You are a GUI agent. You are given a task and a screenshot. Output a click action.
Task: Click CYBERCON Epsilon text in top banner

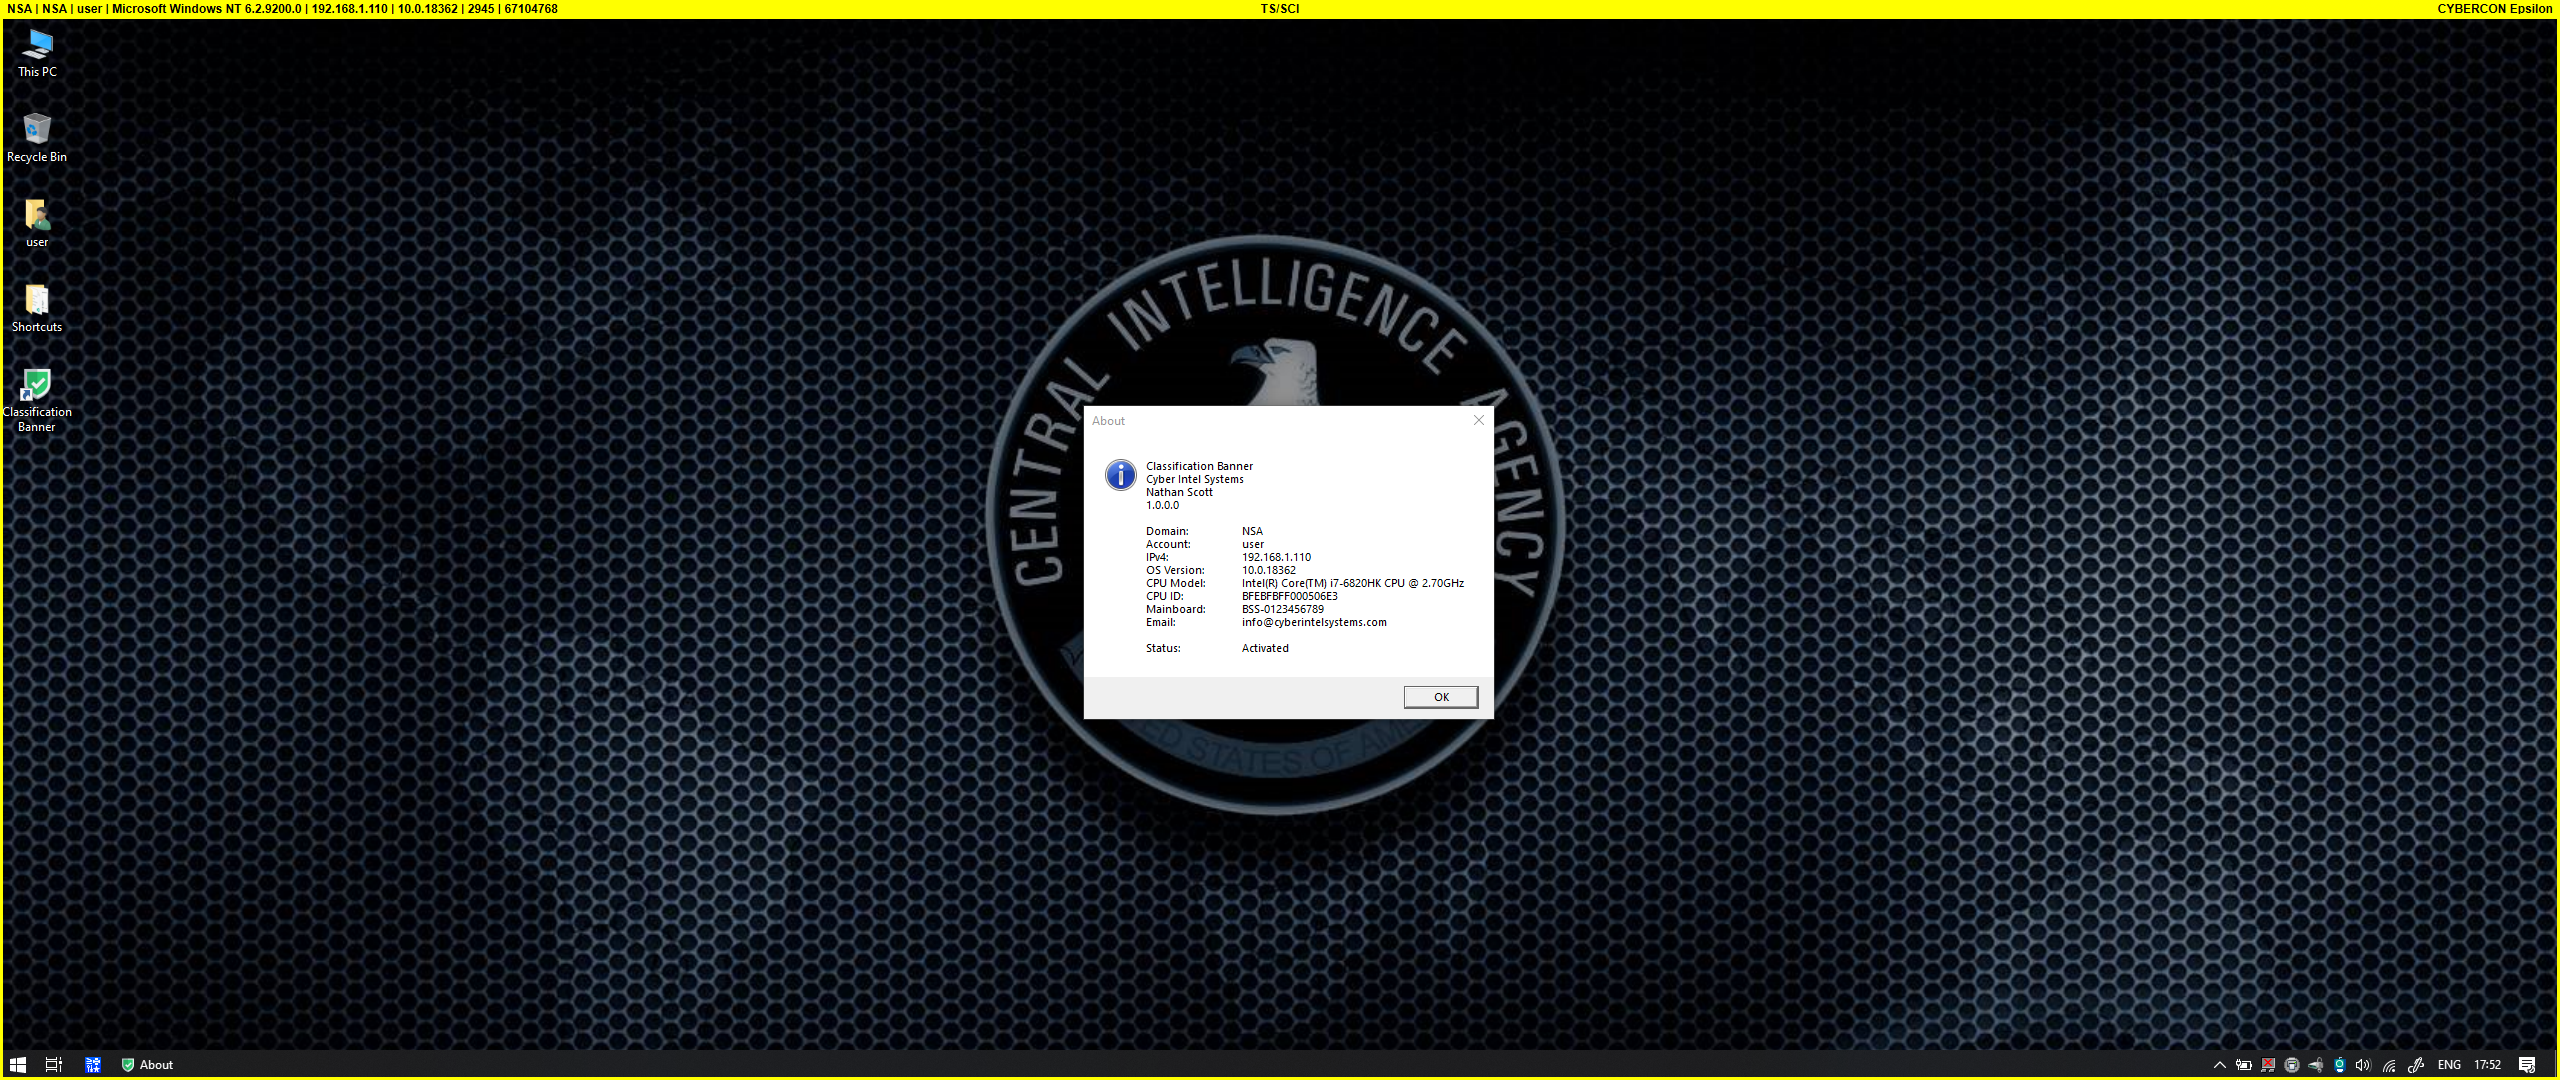coord(2494,9)
